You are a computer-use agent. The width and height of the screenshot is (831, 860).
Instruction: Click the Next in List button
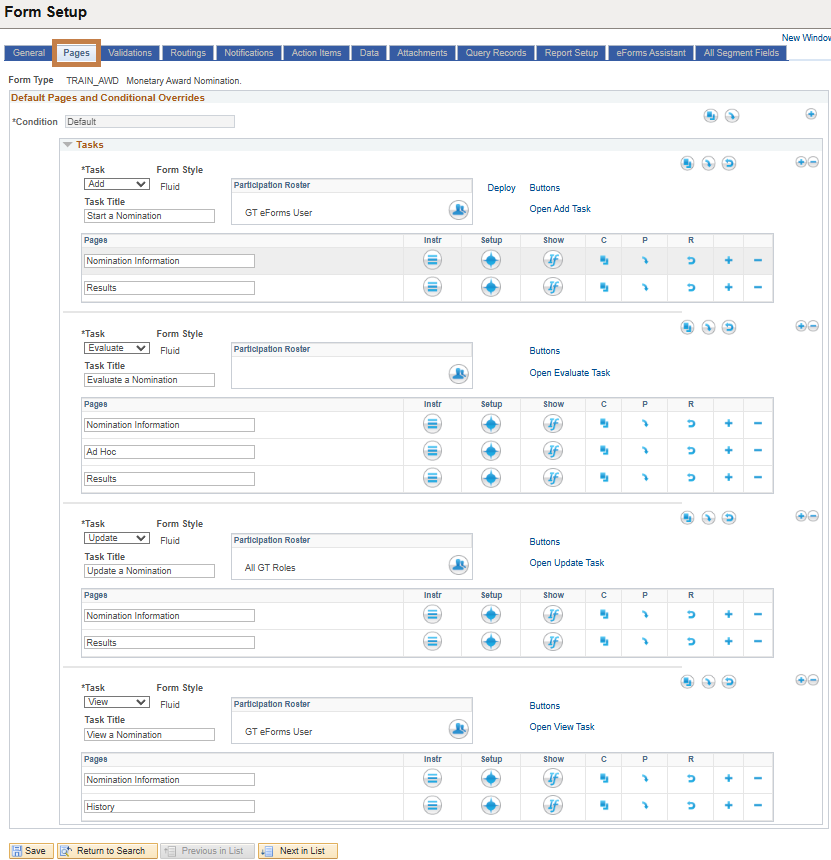pos(296,850)
